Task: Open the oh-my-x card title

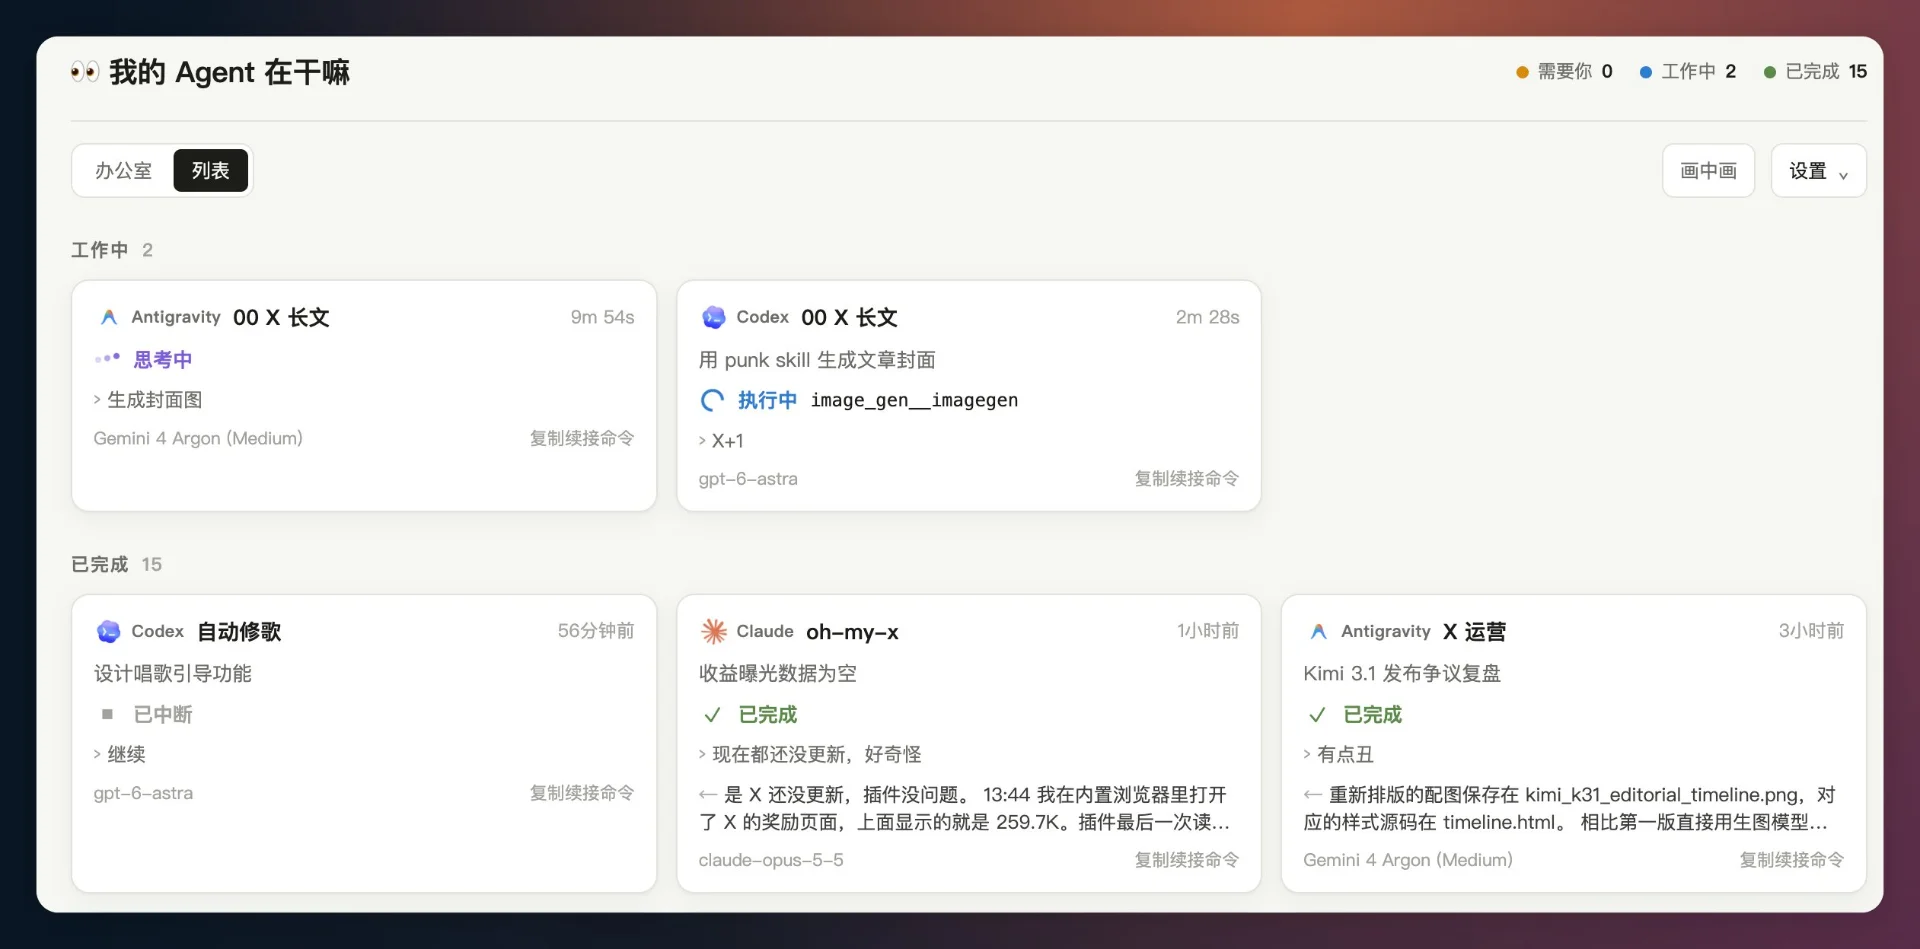Action: [852, 631]
